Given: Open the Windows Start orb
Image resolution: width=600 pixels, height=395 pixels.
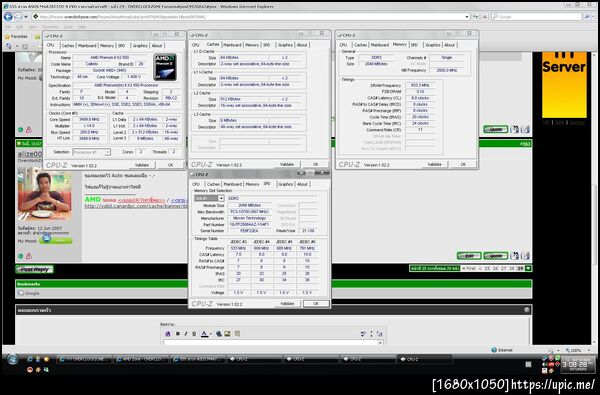Looking at the screenshot, I should pos(12,359).
